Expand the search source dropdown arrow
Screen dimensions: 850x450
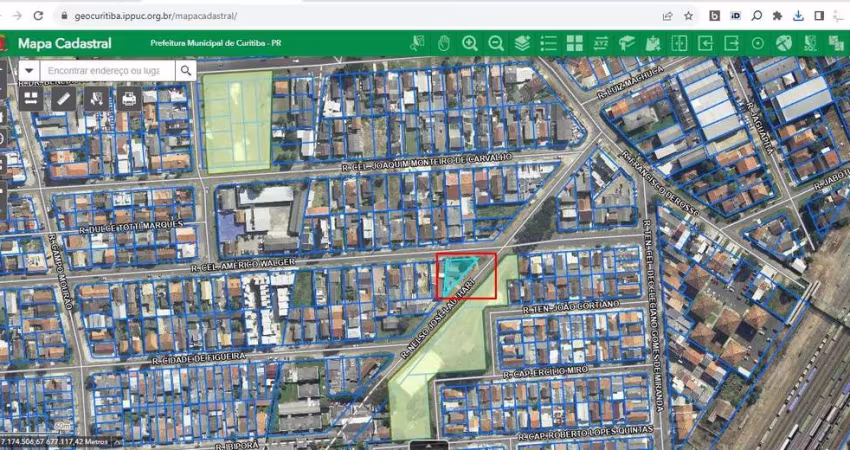click(x=29, y=70)
